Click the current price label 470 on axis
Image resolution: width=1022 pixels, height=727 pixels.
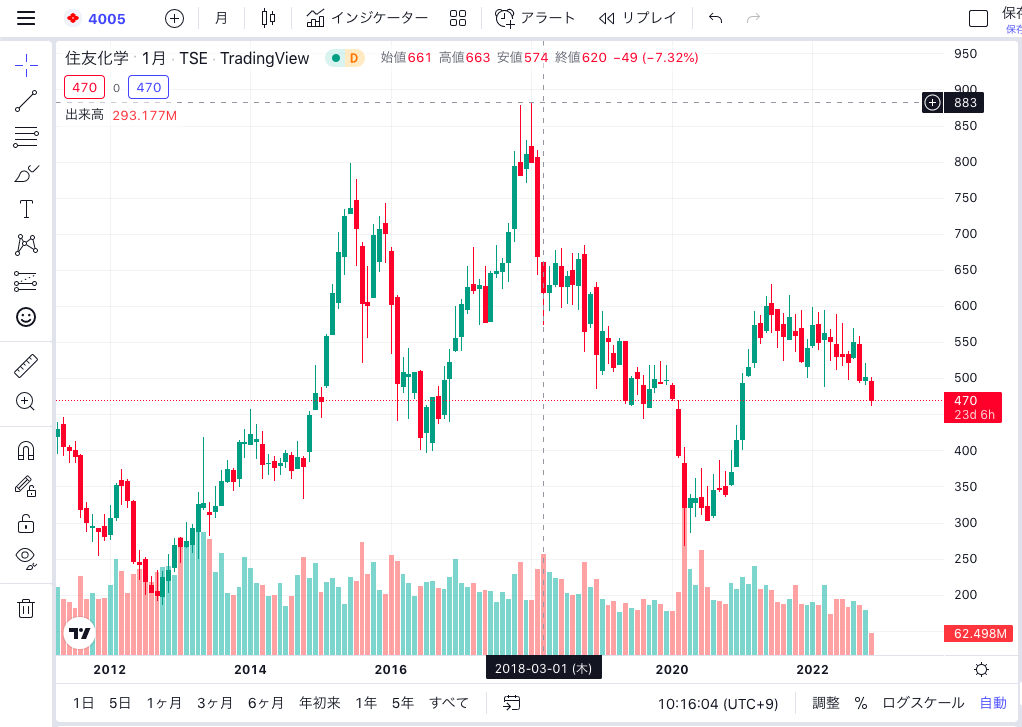tap(972, 408)
